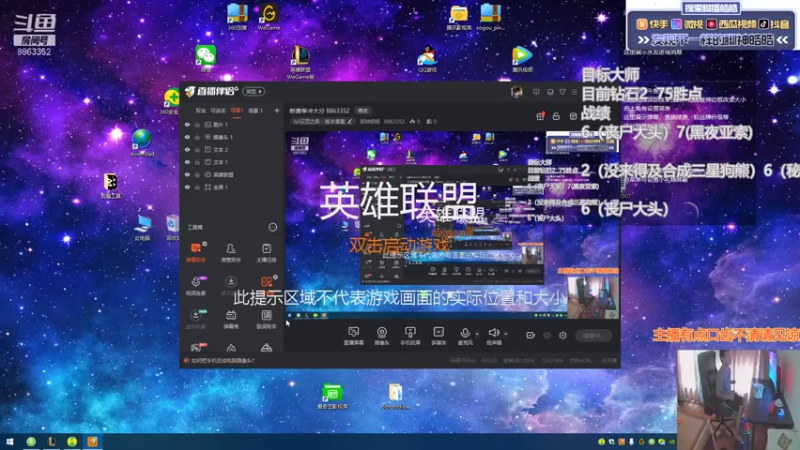
Task: Click the 修改 button beside room title
Action: click(362, 110)
